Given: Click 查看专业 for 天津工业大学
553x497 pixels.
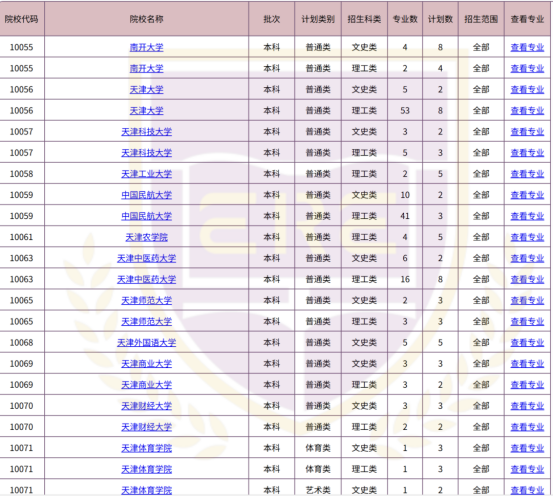Looking at the screenshot, I should 527,174.
